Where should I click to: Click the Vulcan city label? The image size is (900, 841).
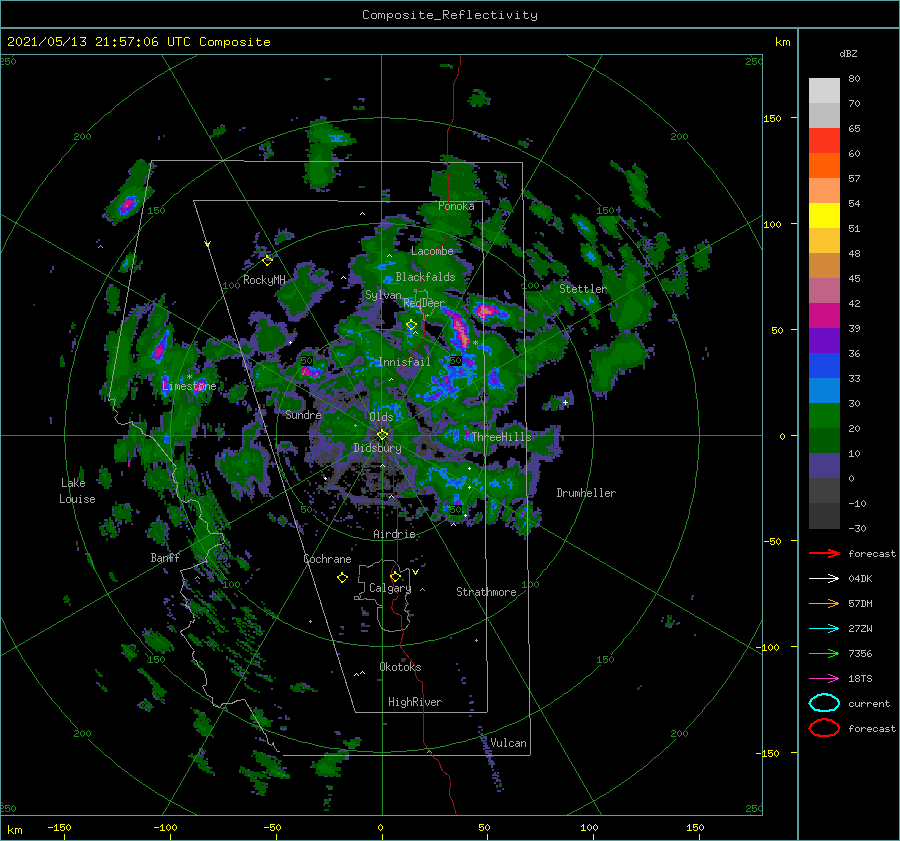pos(509,743)
